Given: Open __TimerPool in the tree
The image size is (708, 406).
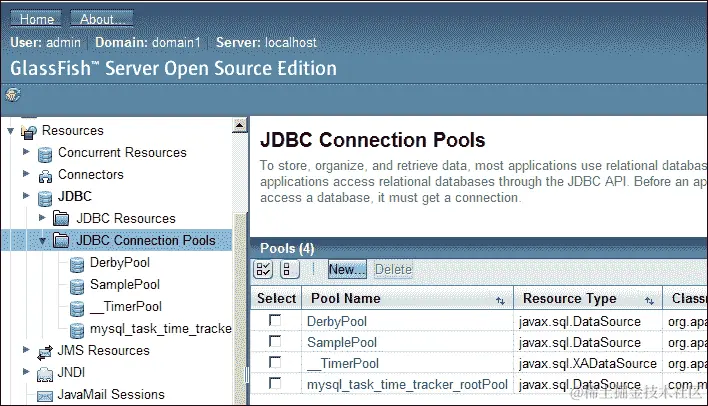Looking at the screenshot, I should pyautogui.click(x=126, y=307).
